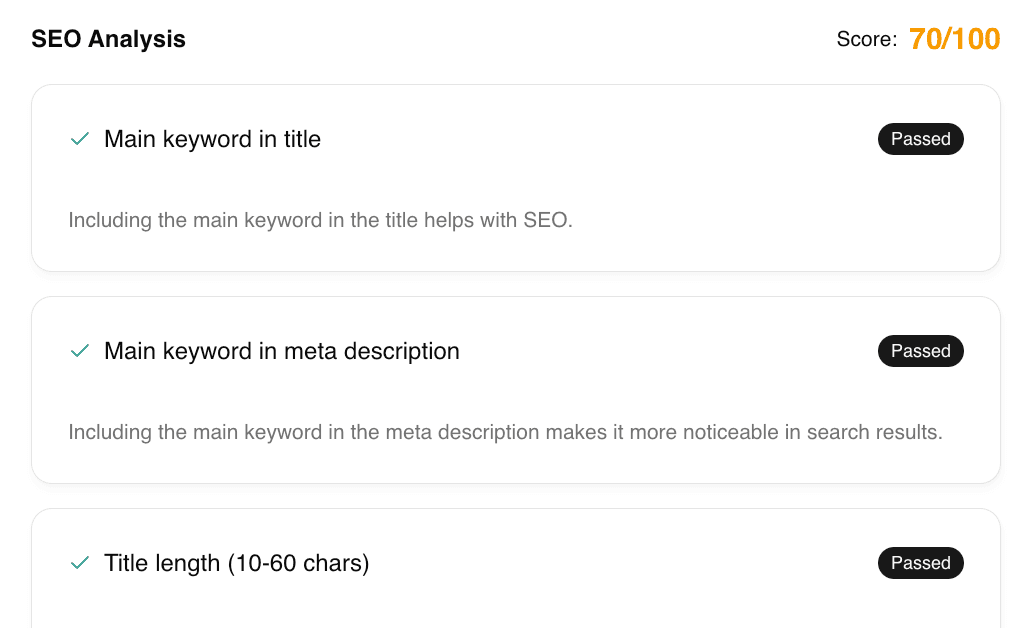Click the checkmark beside Main keyword in title
This screenshot has width=1032, height=628.
point(79,139)
